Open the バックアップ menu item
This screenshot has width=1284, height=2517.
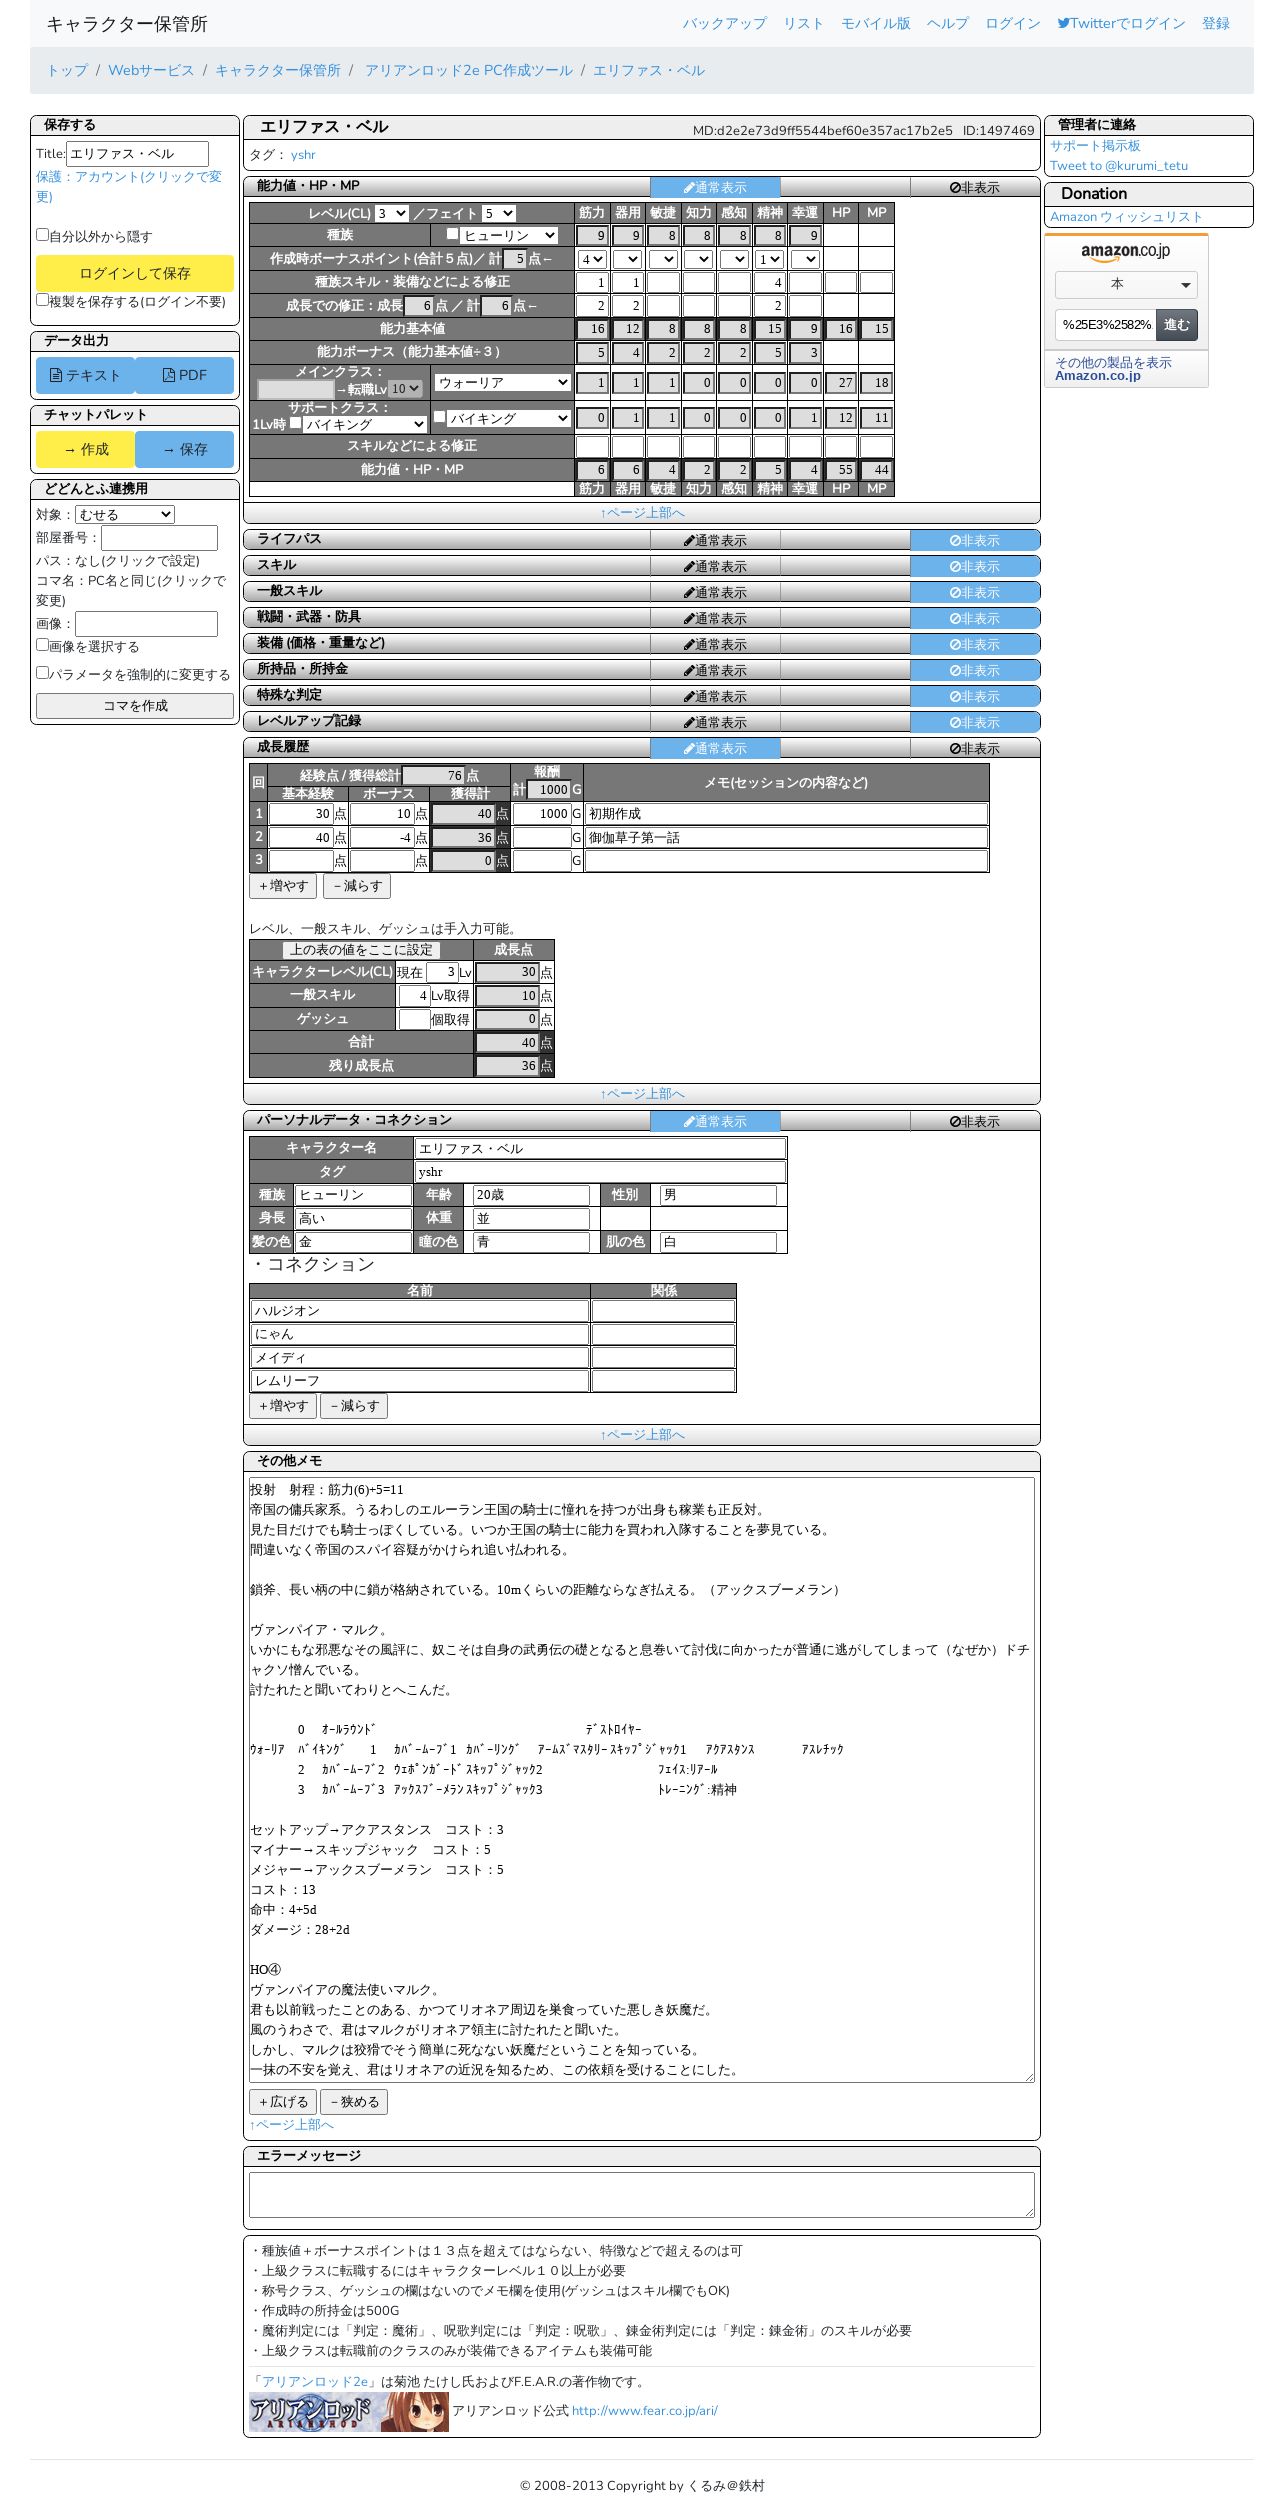click(x=725, y=23)
